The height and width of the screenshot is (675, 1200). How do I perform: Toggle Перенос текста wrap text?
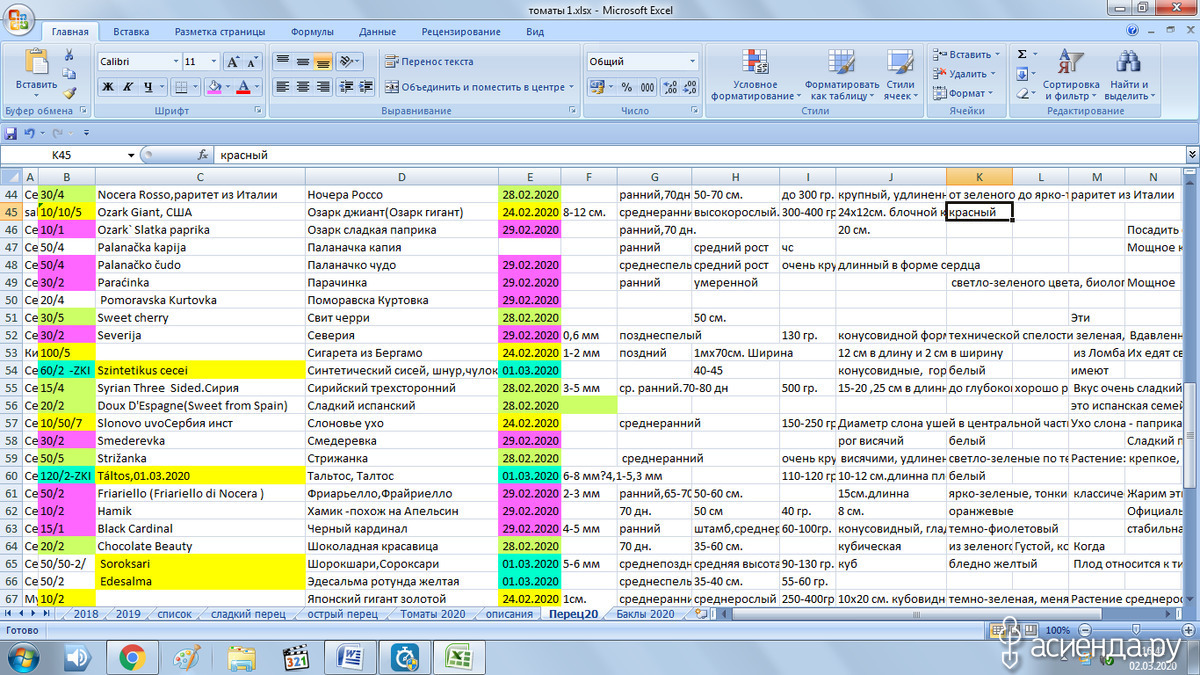(x=429, y=61)
